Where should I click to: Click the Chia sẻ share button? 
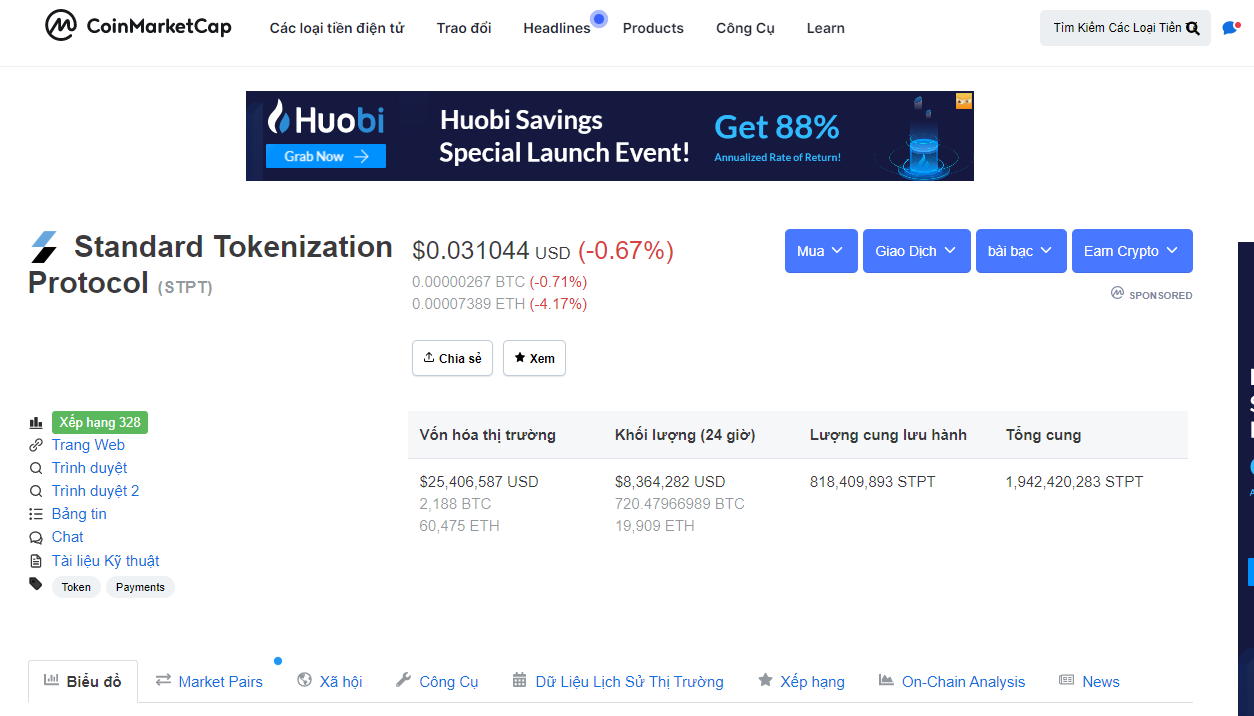coord(452,358)
